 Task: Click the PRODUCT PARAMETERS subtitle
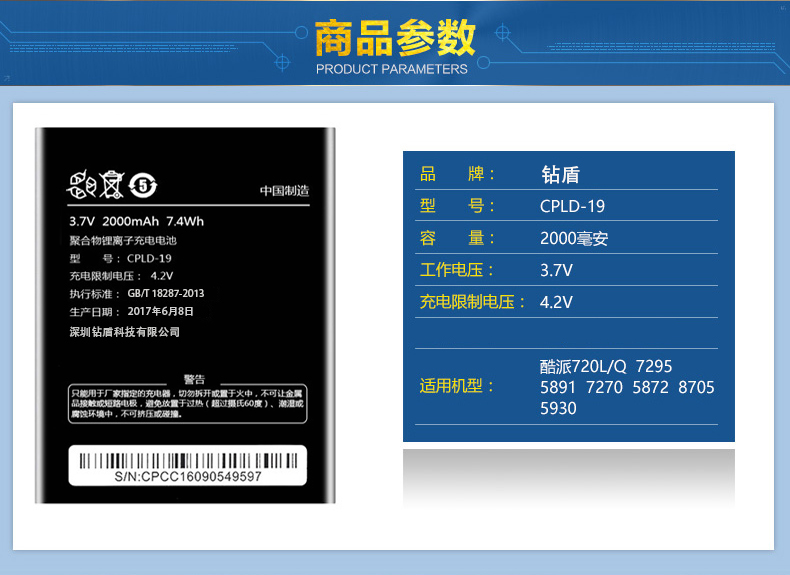tap(391, 69)
